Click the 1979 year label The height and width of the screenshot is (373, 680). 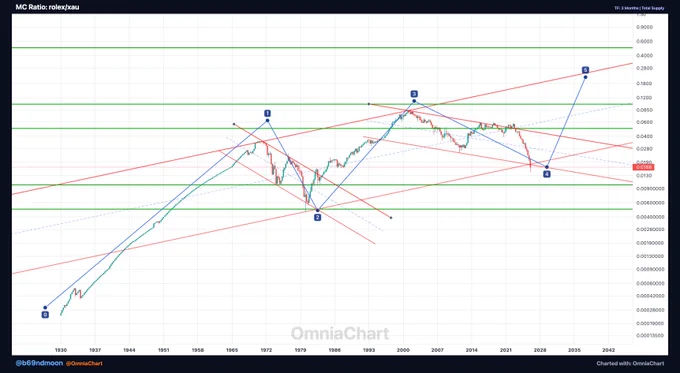[301, 350]
